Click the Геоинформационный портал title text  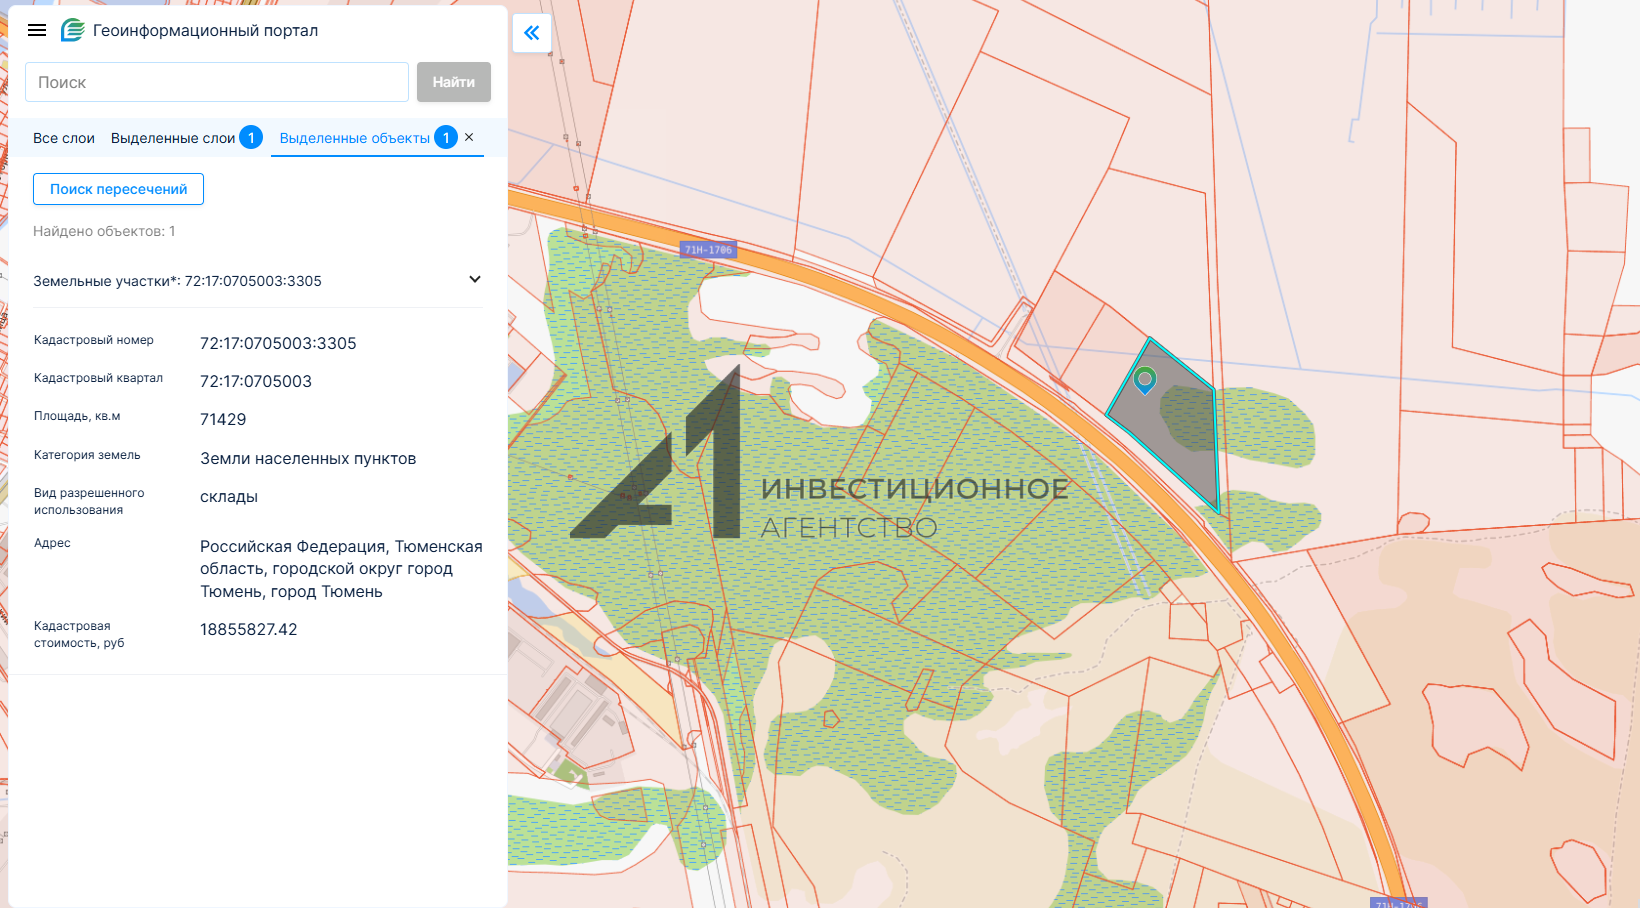click(x=205, y=30)
